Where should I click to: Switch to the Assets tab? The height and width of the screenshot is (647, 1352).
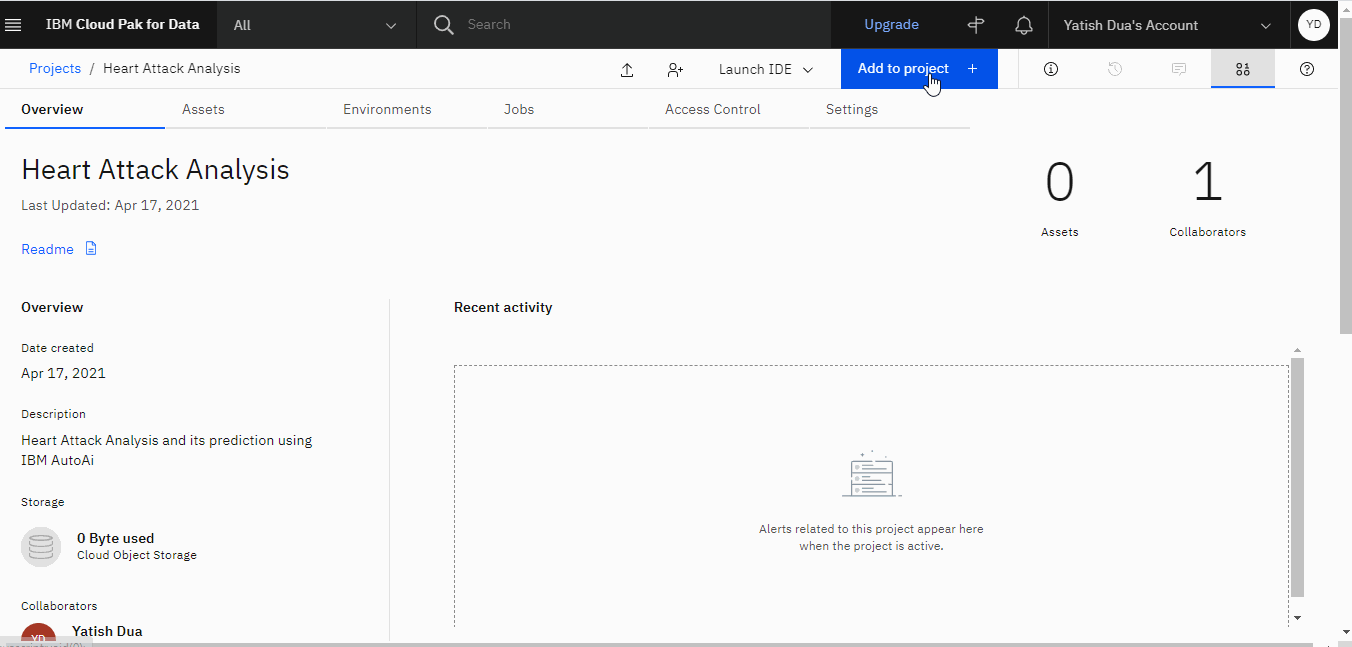[246, 110]
